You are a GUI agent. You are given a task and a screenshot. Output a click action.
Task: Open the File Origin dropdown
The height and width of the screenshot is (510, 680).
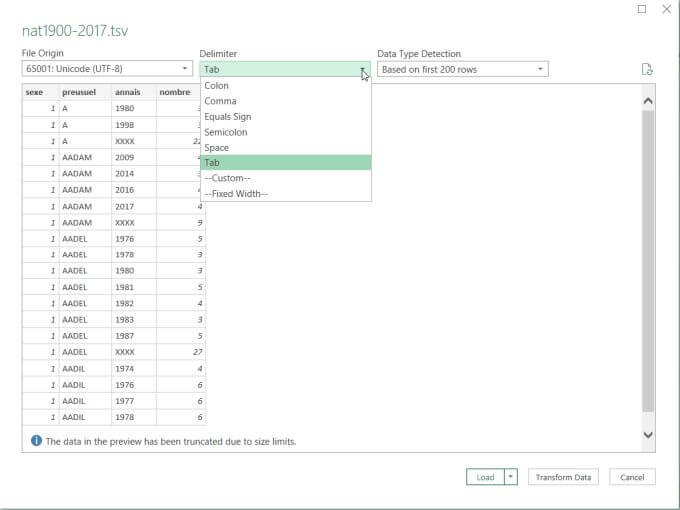pyautogui.click(x=107, y=69)
